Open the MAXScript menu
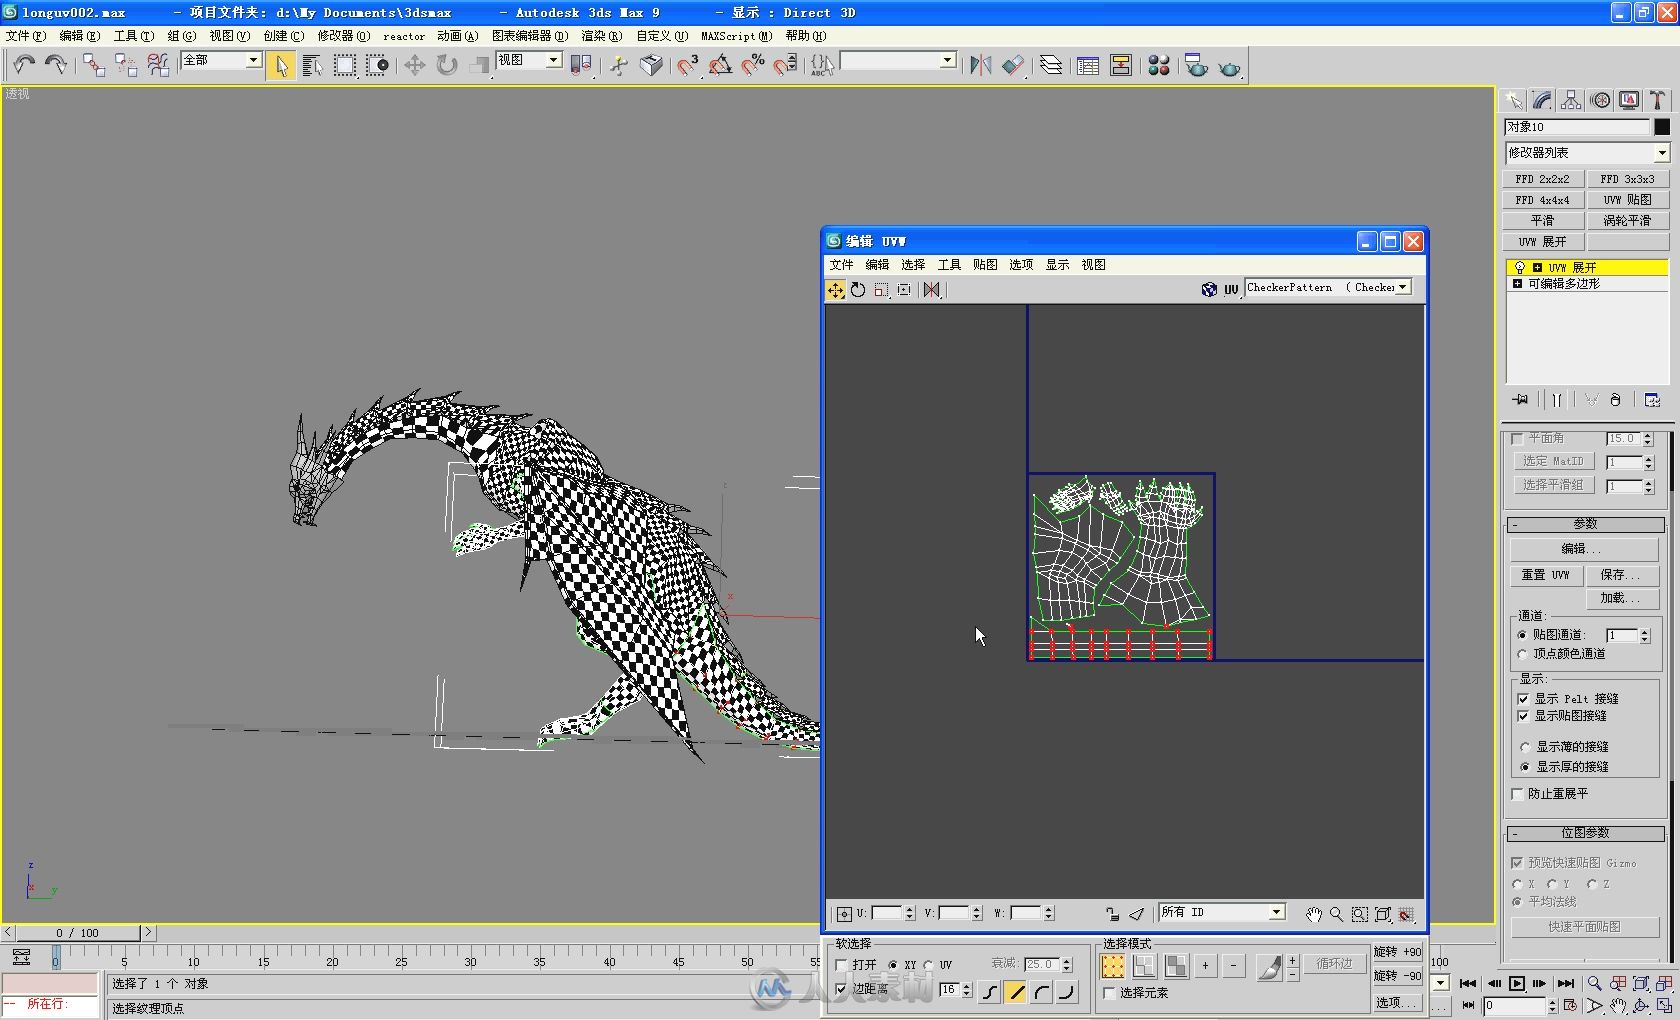The height and width of the screenshot is (1020, 1680). [x=736, y=36]
